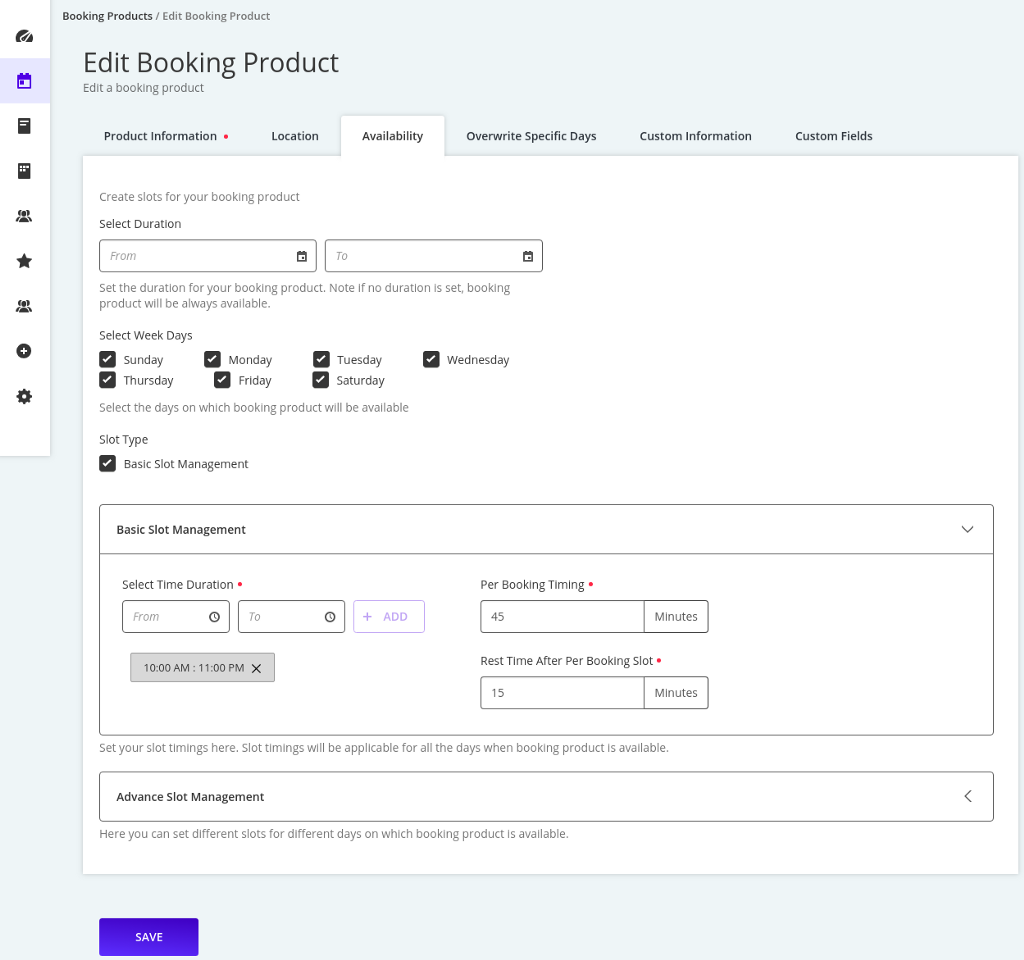Switch to the Overwrite Specific Days tab
This screenshot has height=960, width=1024.
pyautogui.click(x=531, y=136)
